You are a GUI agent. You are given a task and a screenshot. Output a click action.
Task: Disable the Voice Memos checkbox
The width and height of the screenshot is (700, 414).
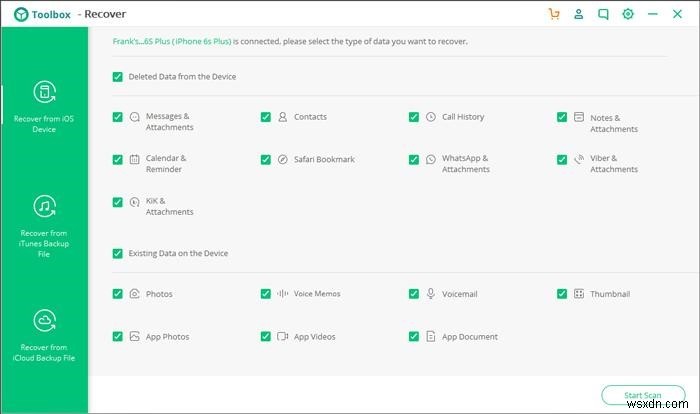(266, 294)
